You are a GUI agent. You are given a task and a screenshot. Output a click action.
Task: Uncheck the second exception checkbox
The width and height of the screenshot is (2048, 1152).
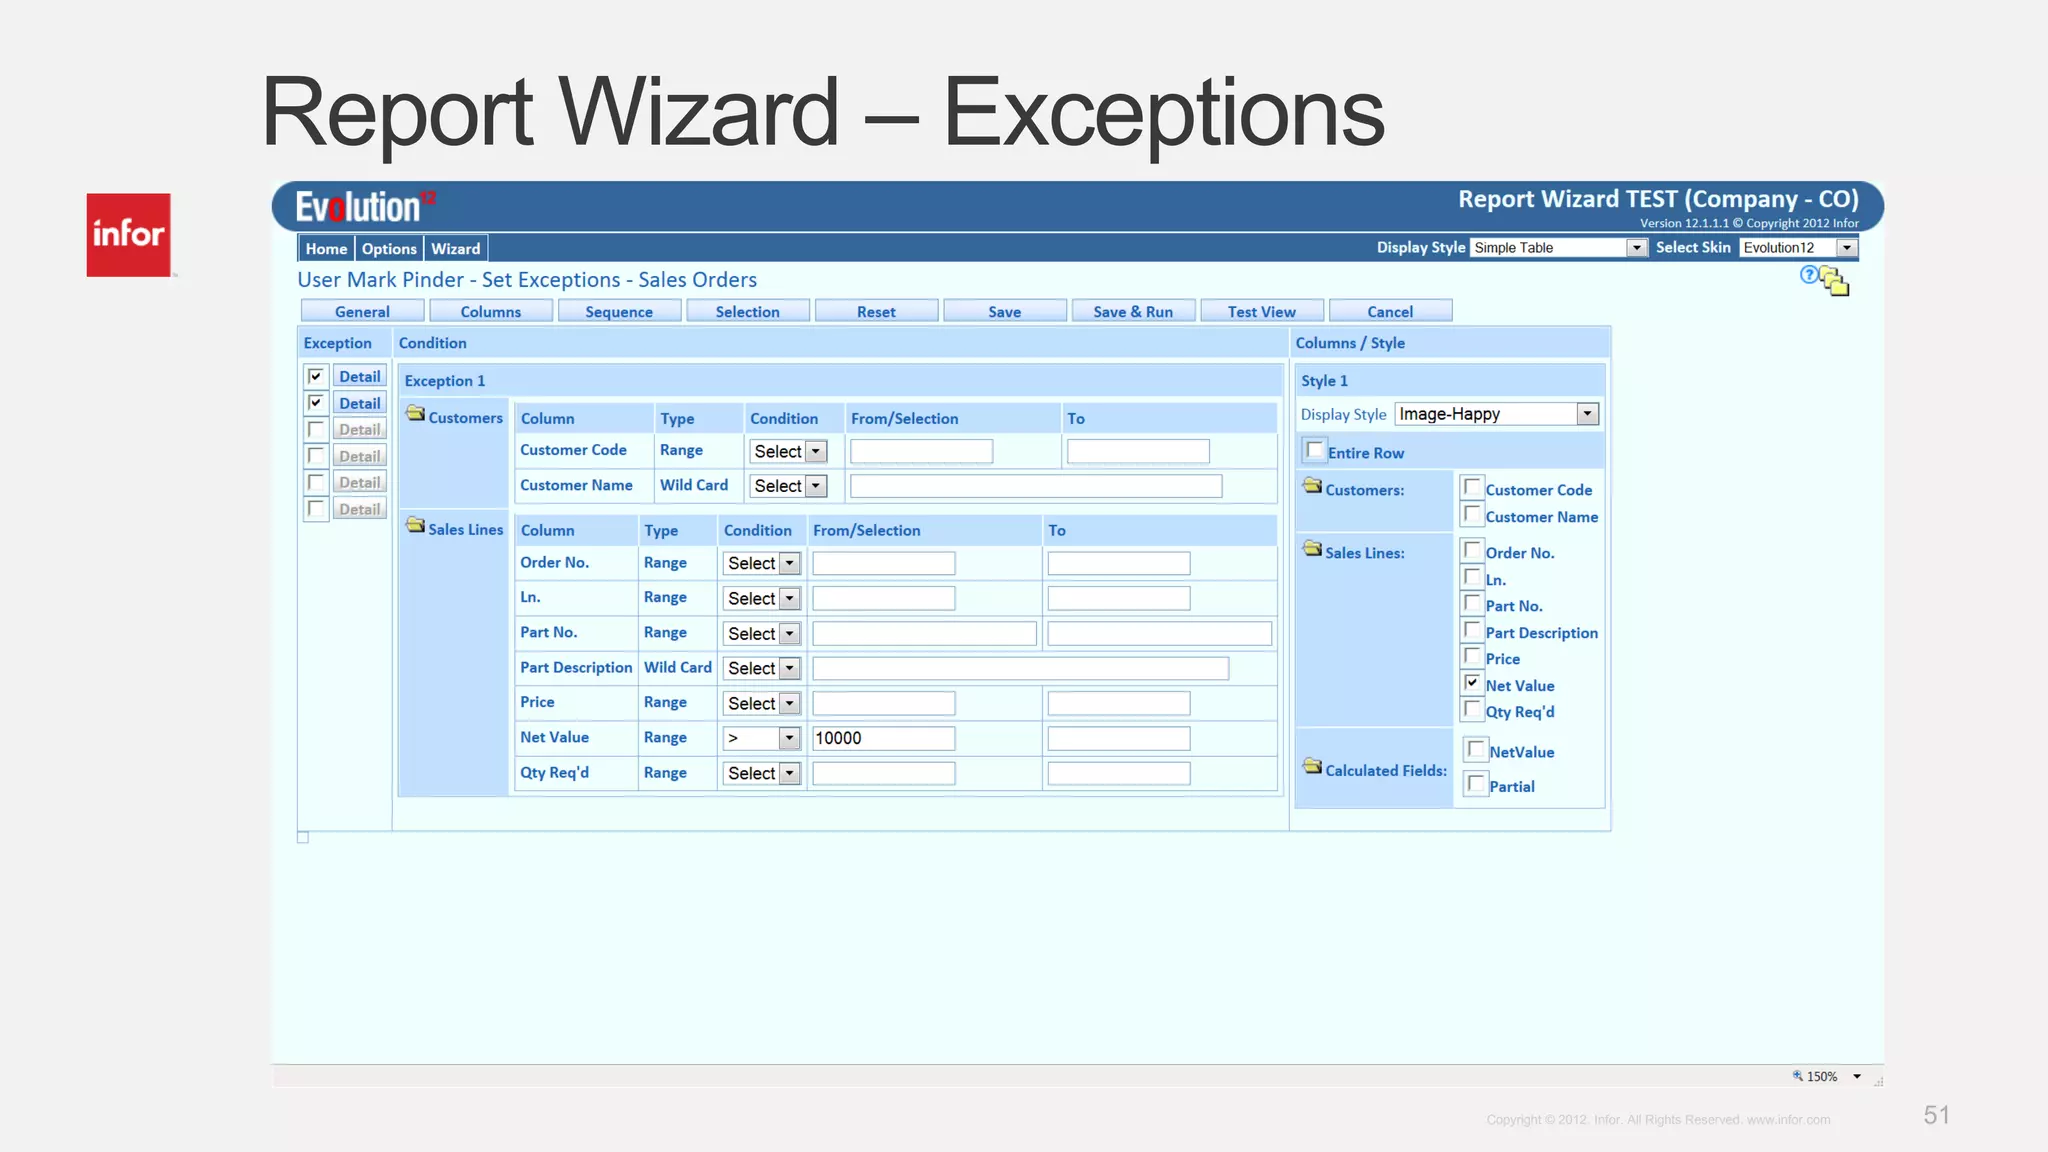pyautogui.click(x=316, y=403)
